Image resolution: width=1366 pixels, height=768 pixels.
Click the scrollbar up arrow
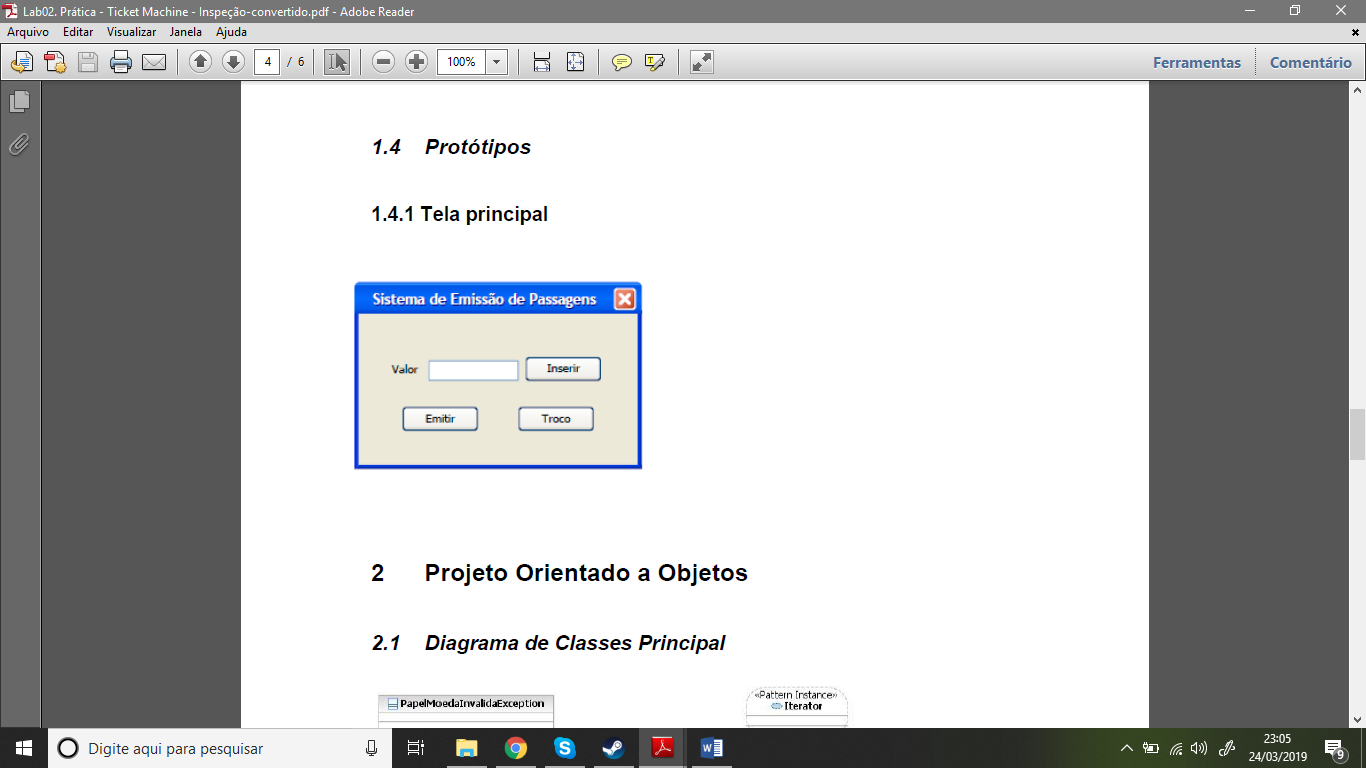pos(1357,91)
